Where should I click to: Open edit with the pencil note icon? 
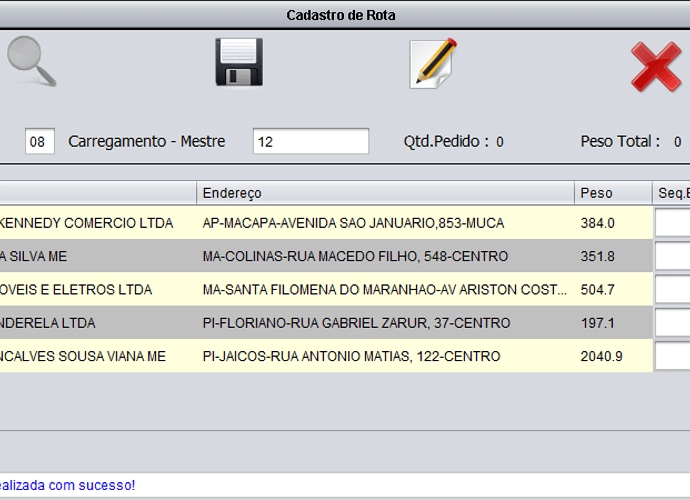click(x=433, y=63)
